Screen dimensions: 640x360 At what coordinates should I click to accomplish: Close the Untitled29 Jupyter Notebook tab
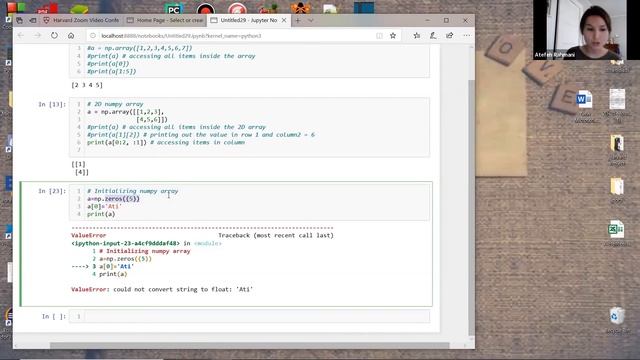coord(284,20)
